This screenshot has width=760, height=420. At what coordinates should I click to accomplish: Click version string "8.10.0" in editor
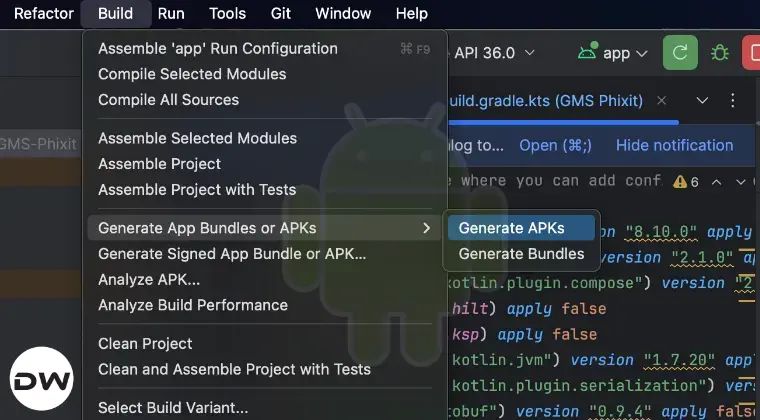pos(661,232)
